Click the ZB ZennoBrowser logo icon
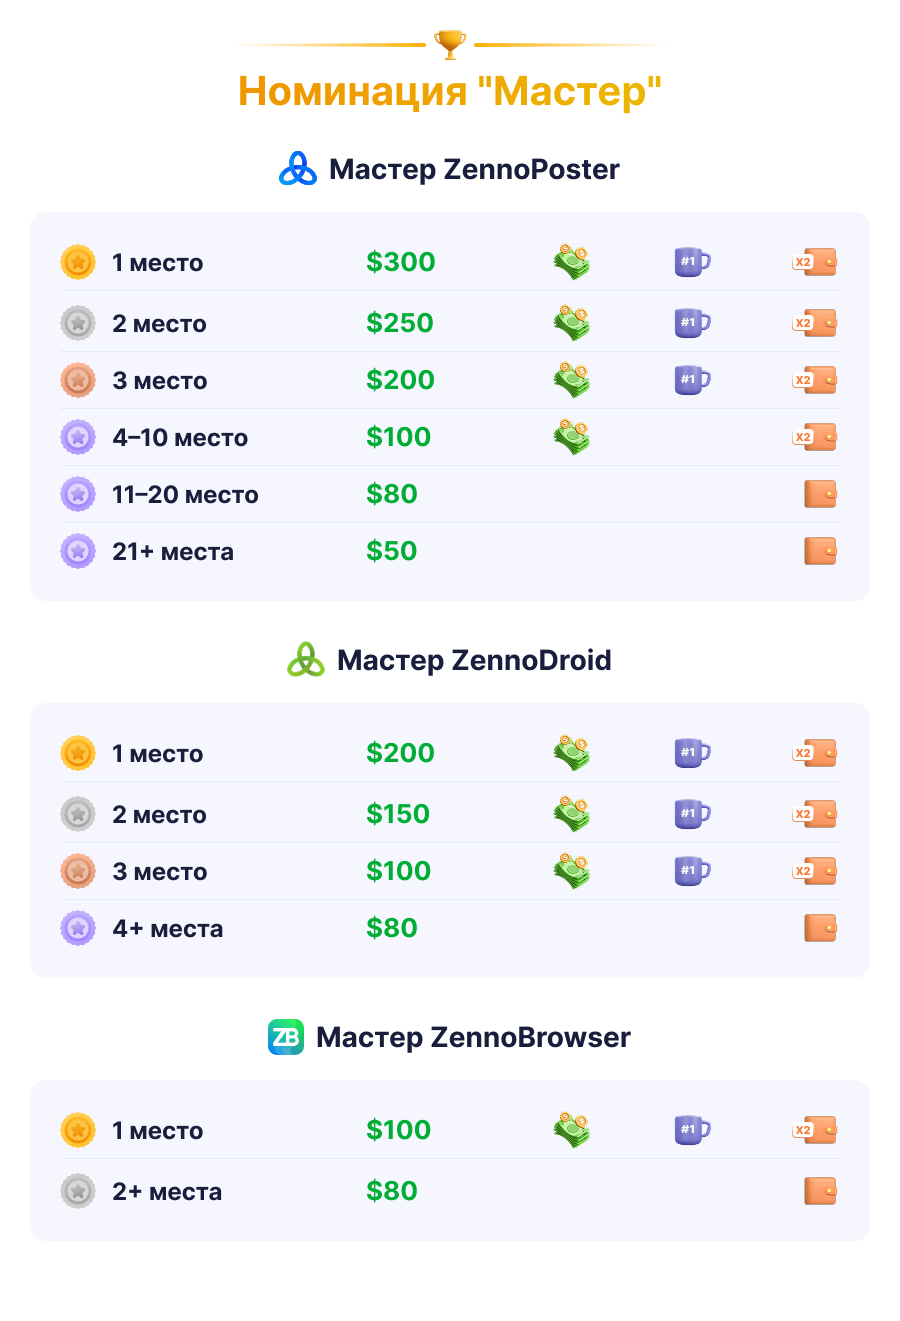 [x=286, y=1037]
